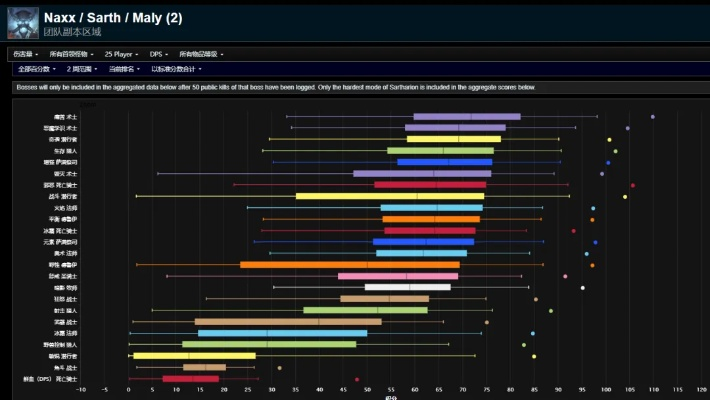710x400 pixels.
Task: Click the white 暗影 牧师 box bar
Action: 407,287
